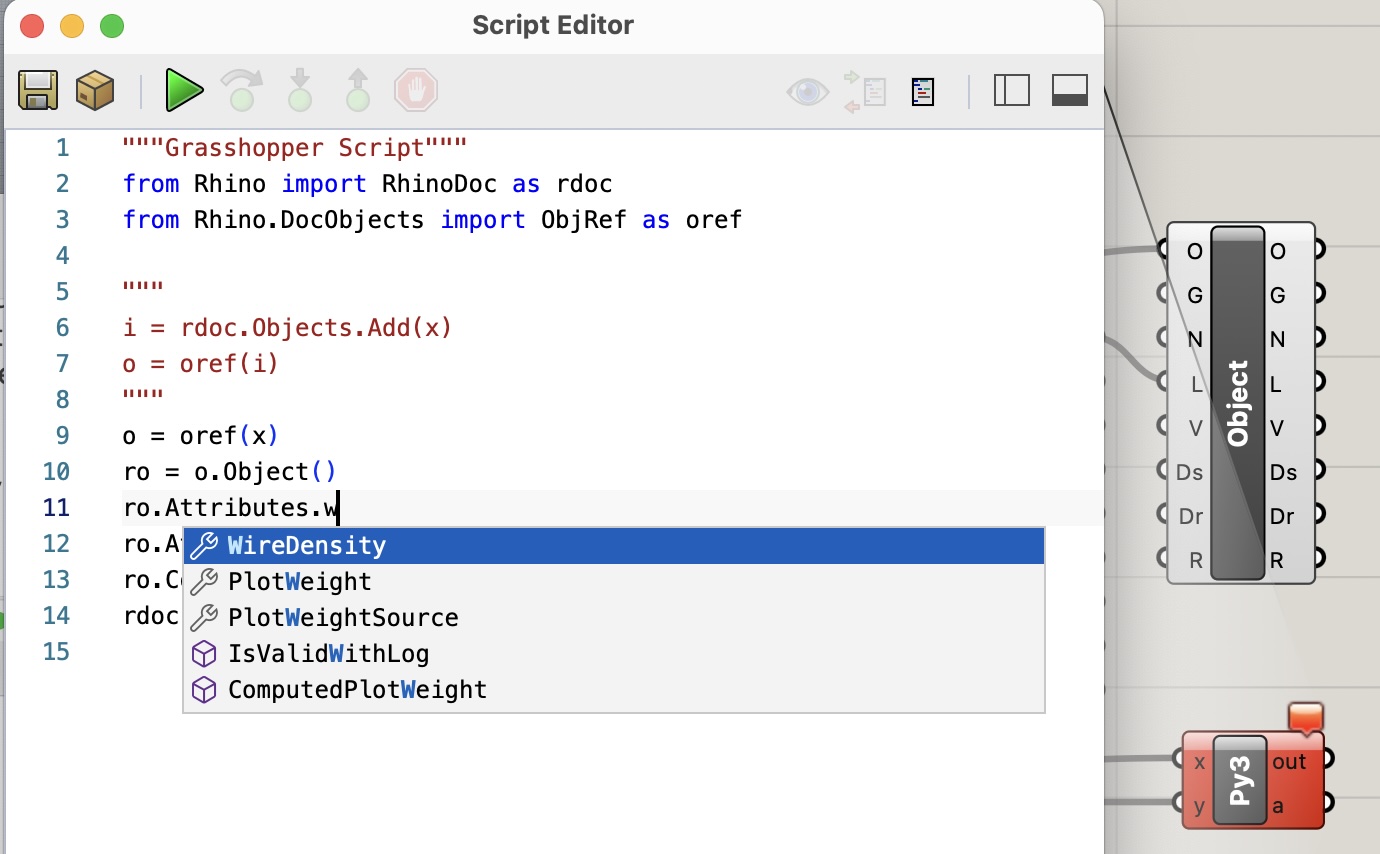This screenshot has width=1380, height=854.
Task: Choose ComputedPlotWeight from the suggestions
Action: point(614,689)
